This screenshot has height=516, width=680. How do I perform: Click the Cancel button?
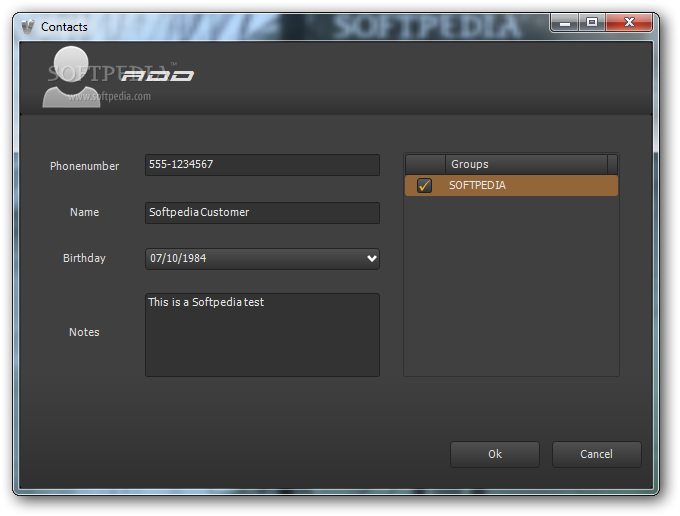point(596,454)
